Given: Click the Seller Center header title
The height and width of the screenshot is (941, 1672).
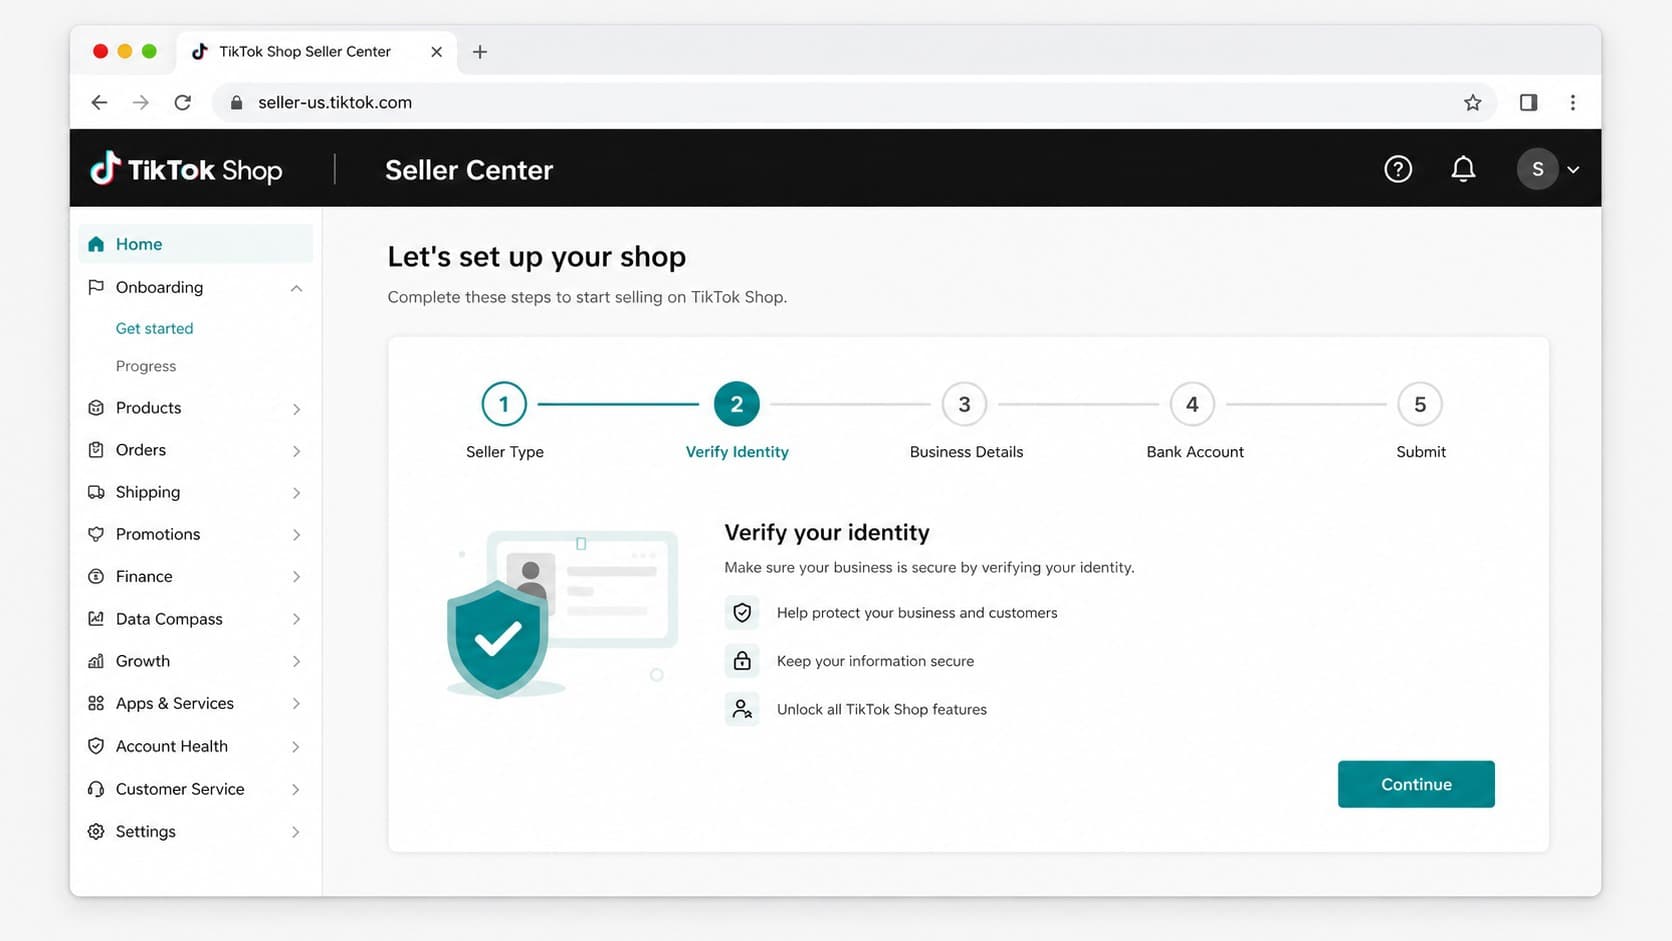Looking at the screenshot, I should coord(469,170).
